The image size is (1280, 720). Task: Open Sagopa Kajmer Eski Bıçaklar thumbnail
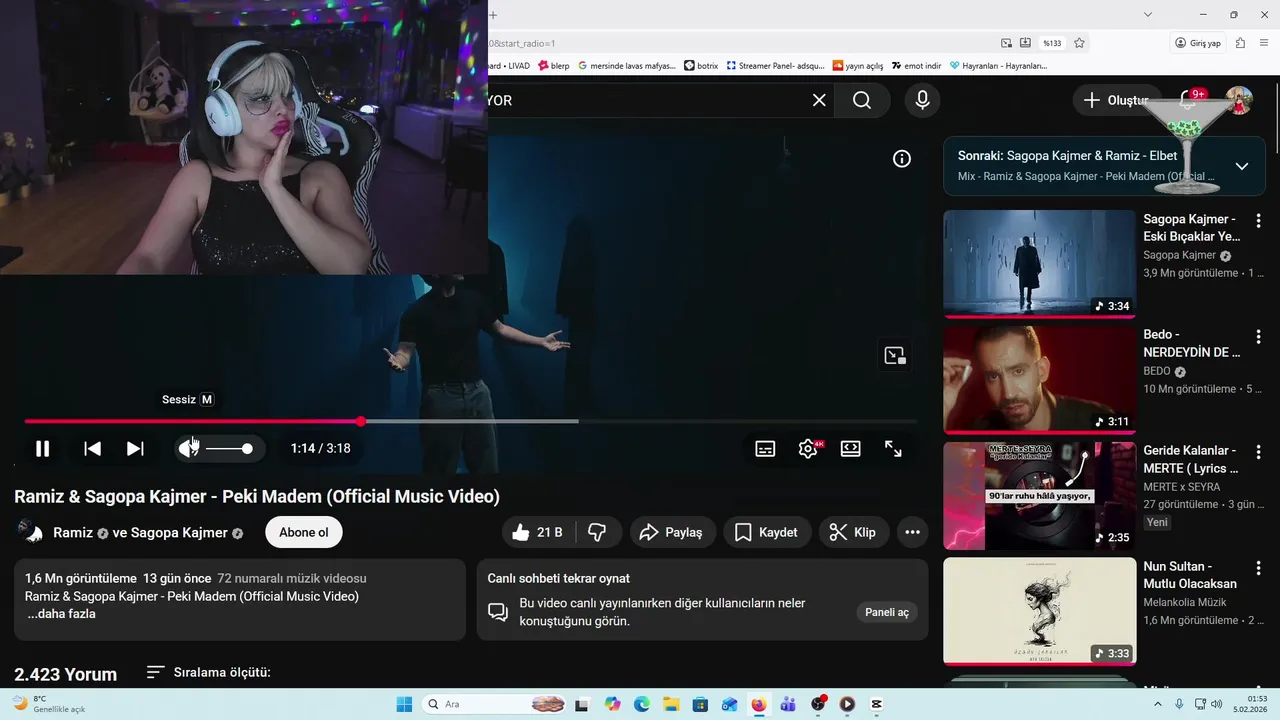1039,264
